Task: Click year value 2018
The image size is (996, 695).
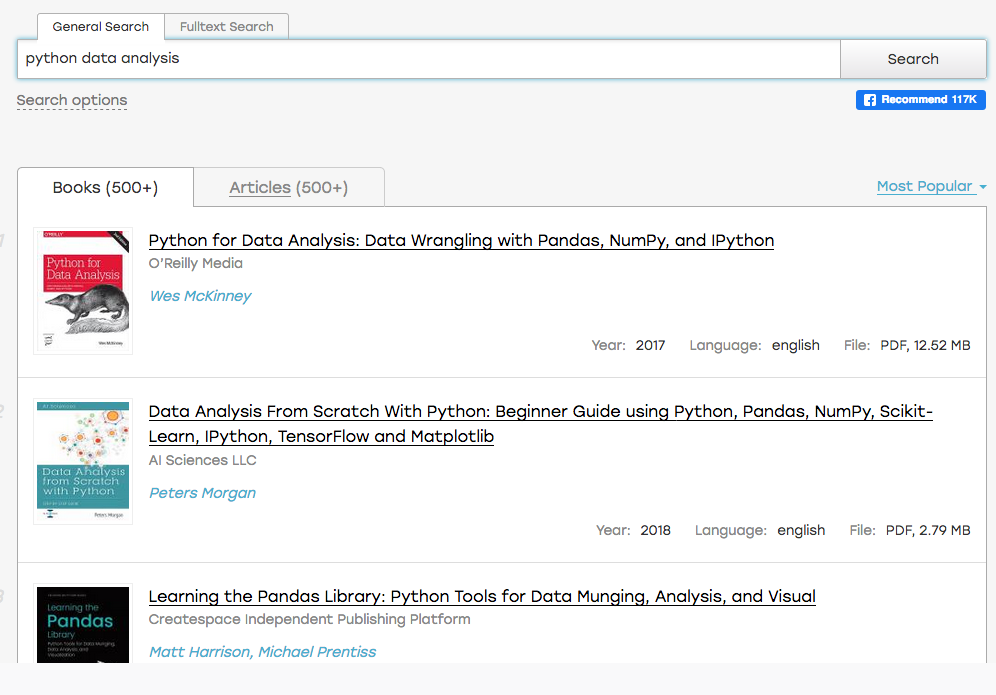Action: (x=656, y=530)
